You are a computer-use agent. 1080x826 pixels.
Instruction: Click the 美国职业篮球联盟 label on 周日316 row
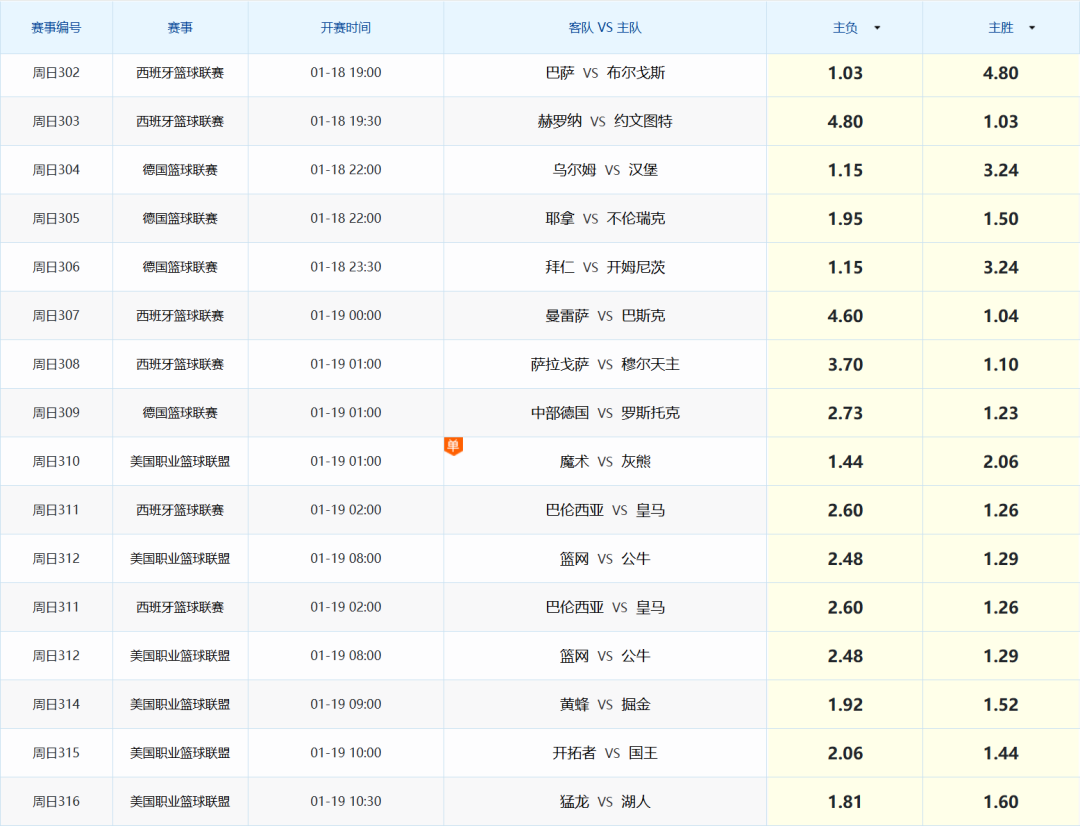tap(180, 801)
